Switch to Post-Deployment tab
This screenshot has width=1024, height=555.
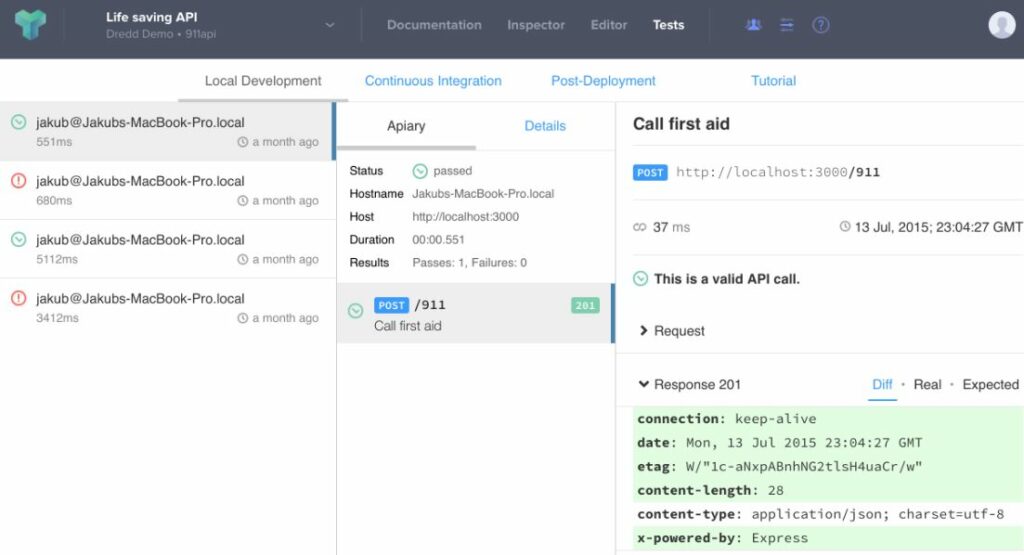(x=603, y=81)
